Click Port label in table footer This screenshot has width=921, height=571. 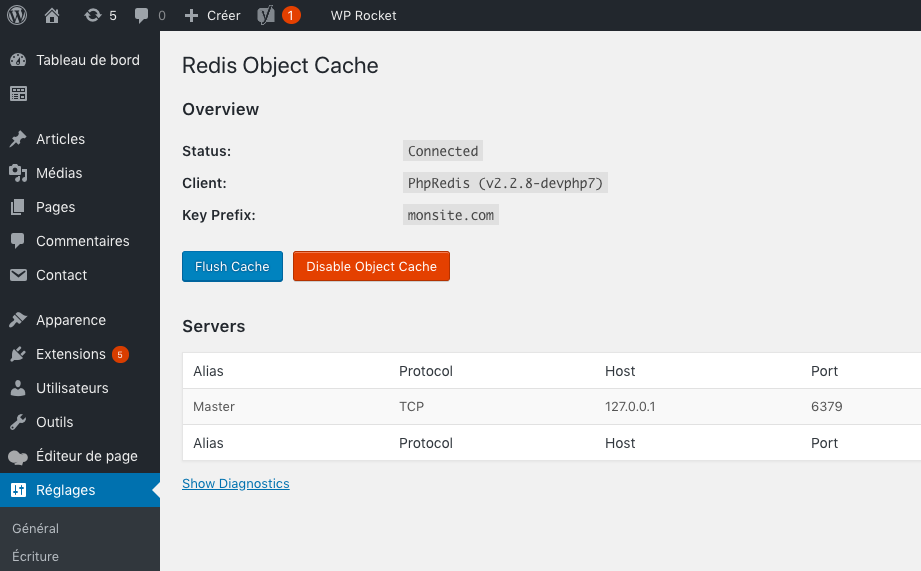click(824, 443)
